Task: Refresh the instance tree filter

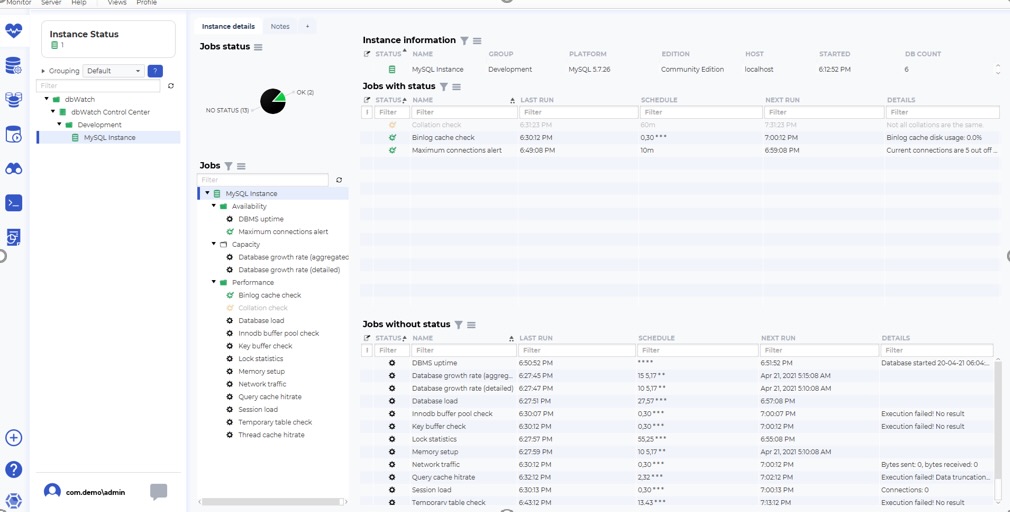Action: coord(171,86)
